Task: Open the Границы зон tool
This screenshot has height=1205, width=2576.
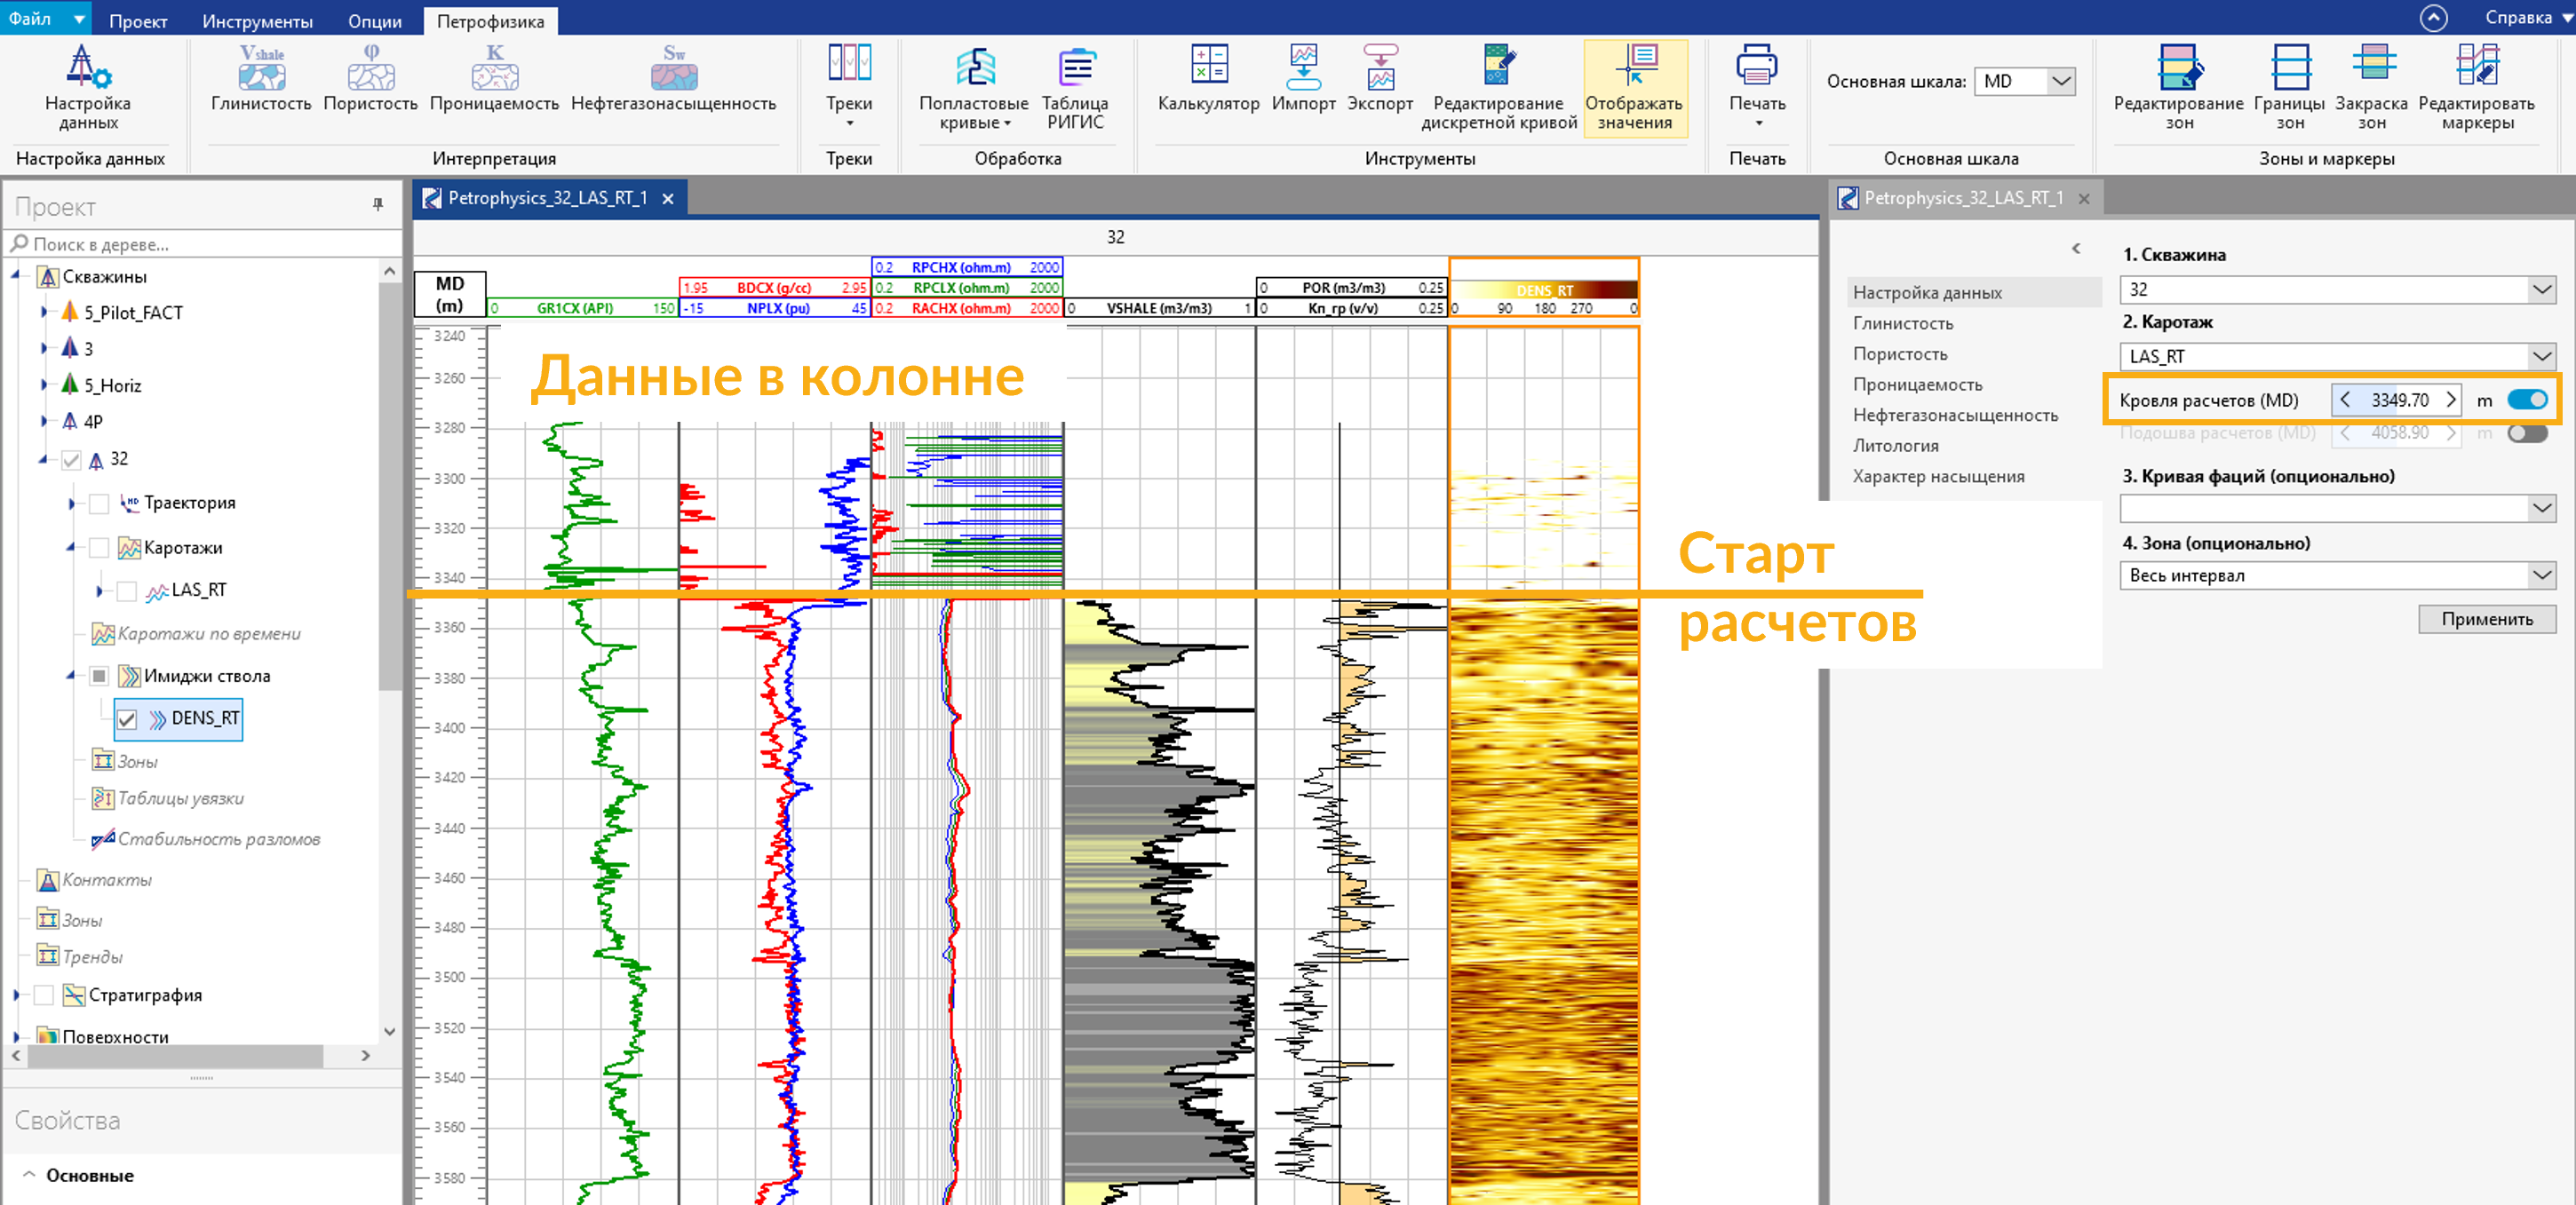Action: coord(2289,87)
